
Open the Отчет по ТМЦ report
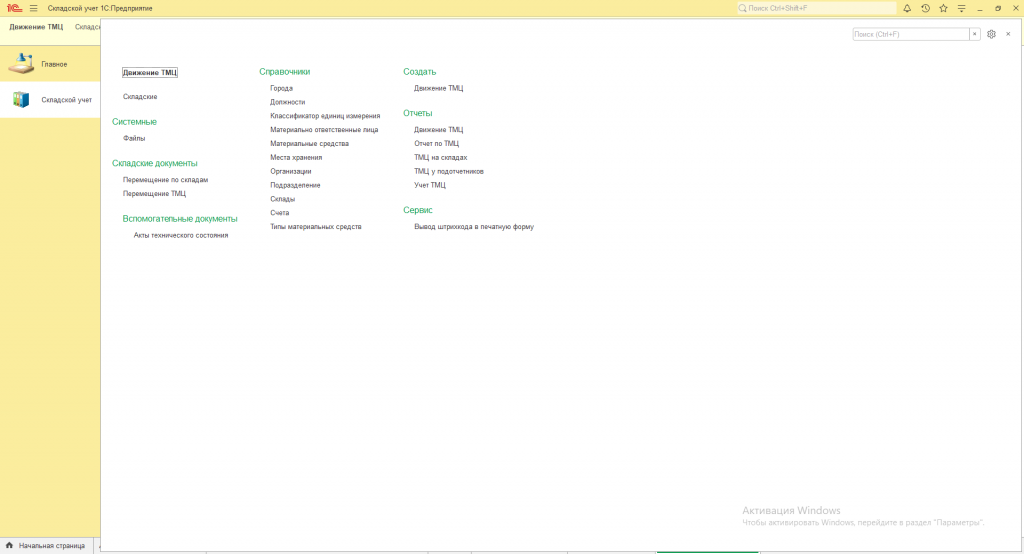pos(436,144)
